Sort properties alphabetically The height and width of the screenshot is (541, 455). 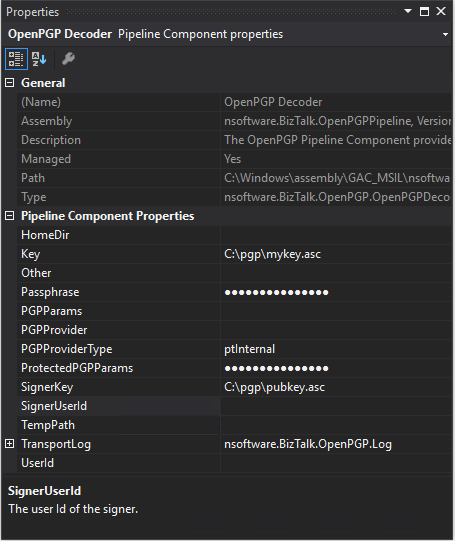[x=39, y=59]
